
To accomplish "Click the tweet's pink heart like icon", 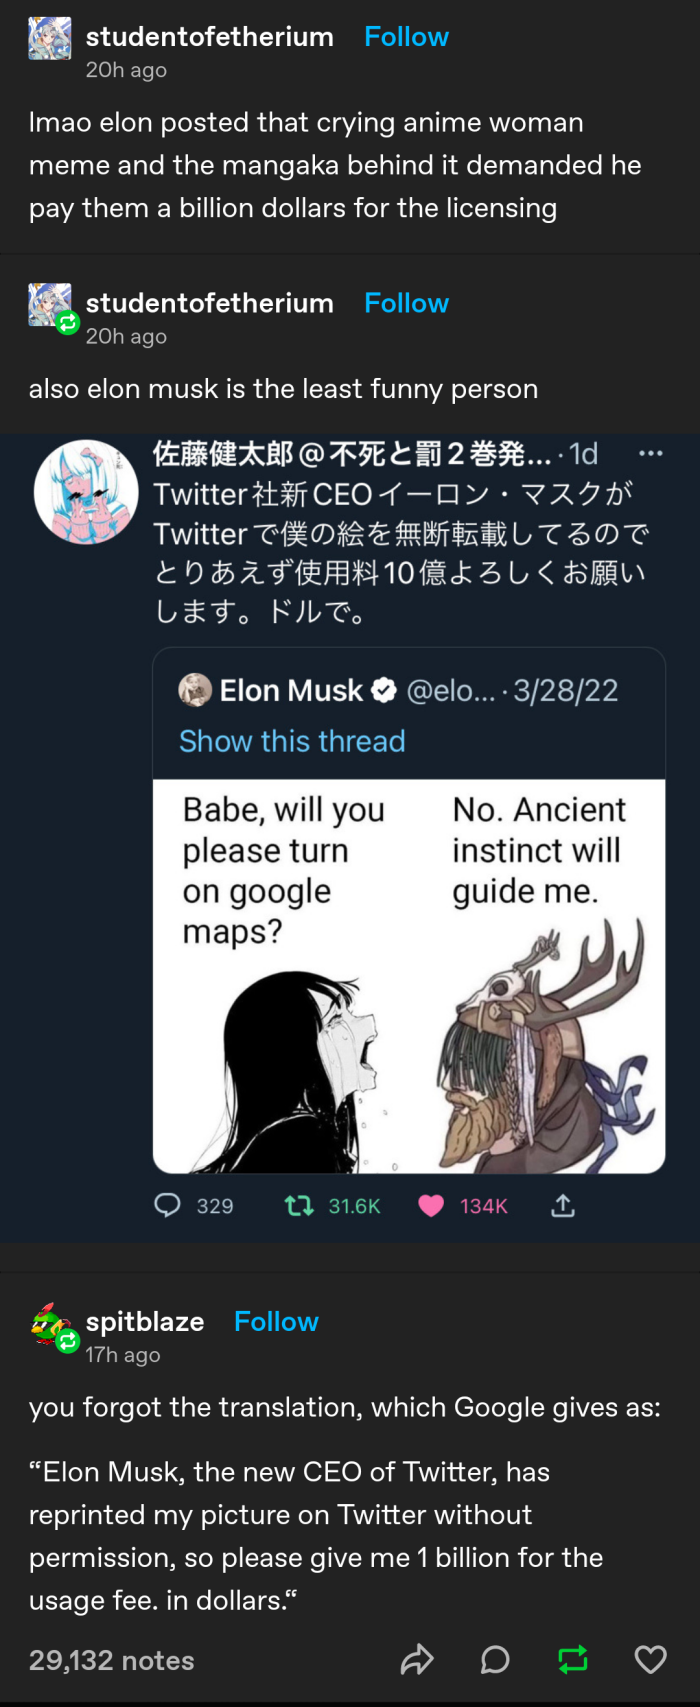I will 431,1206.
